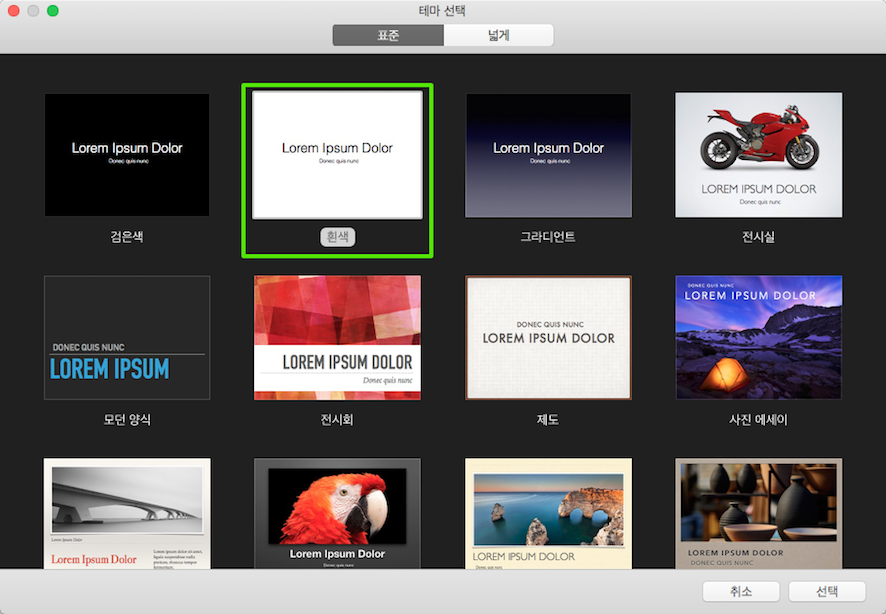Choose the 전시실 motorcycle theme thumbnail
Image resolution: width=886 pixels, height=614 pixels.
click(758, 155)
